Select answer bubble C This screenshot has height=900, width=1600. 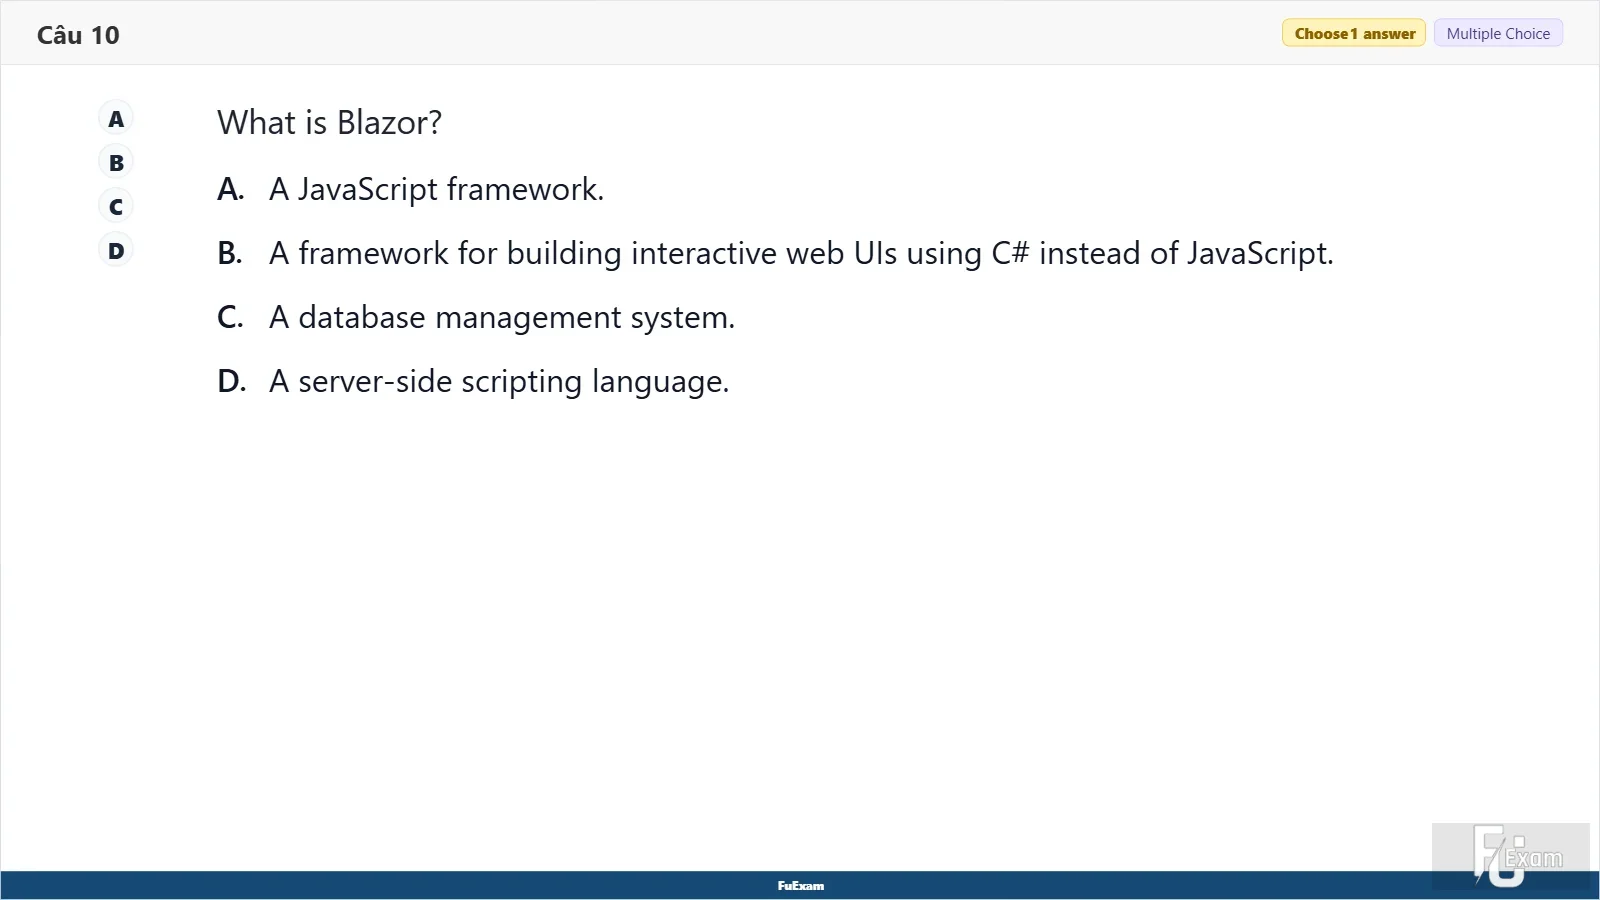pyautogui.click(x=116, y=207)
